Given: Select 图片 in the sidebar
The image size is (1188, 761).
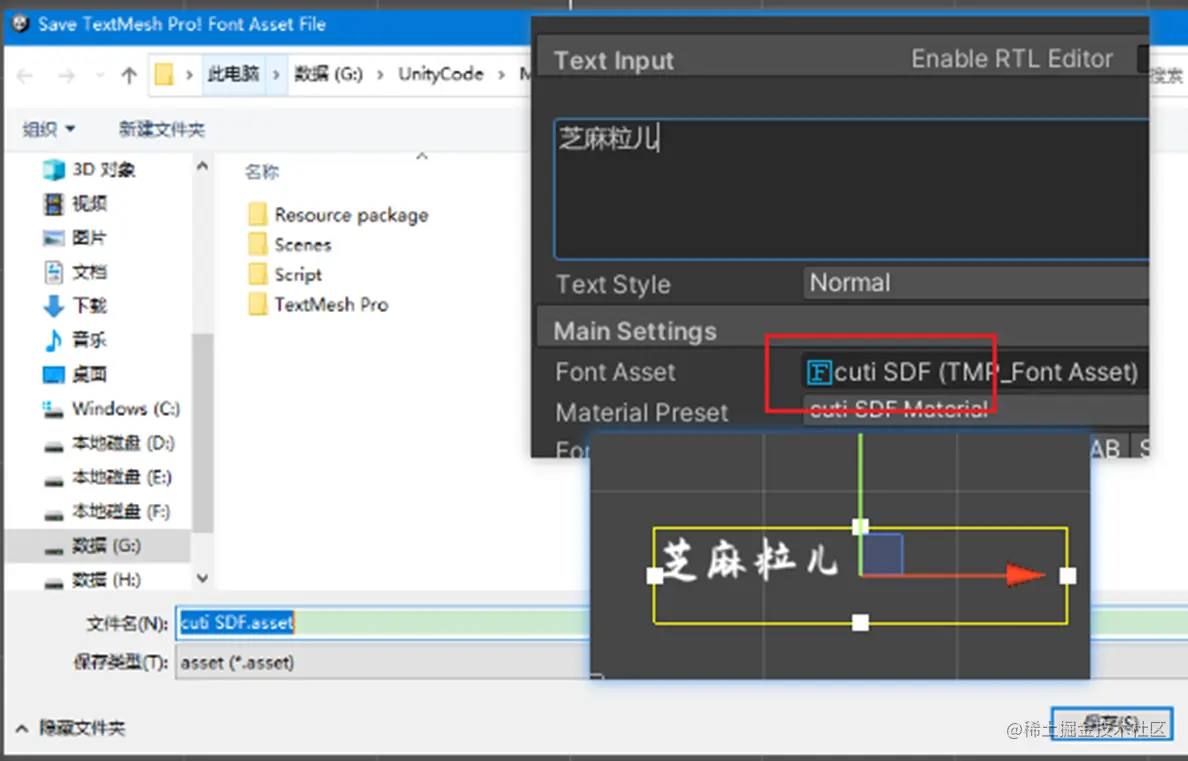Looking at the screenshot, I should [74, 238].
